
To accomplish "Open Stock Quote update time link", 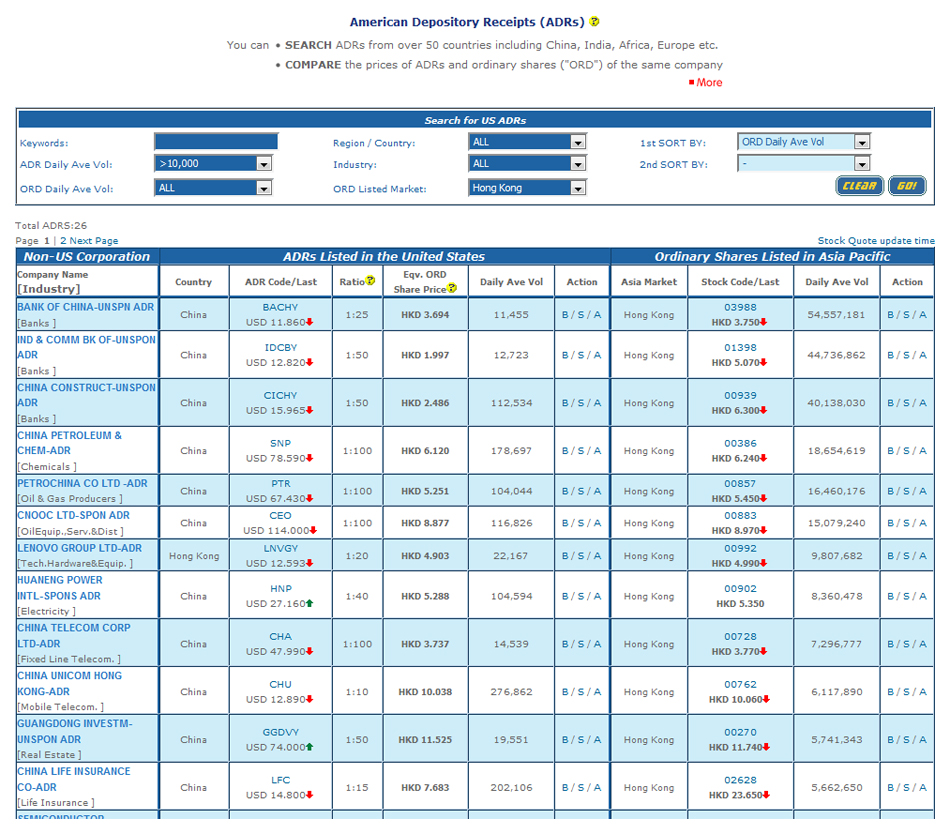I will (876, 240).
